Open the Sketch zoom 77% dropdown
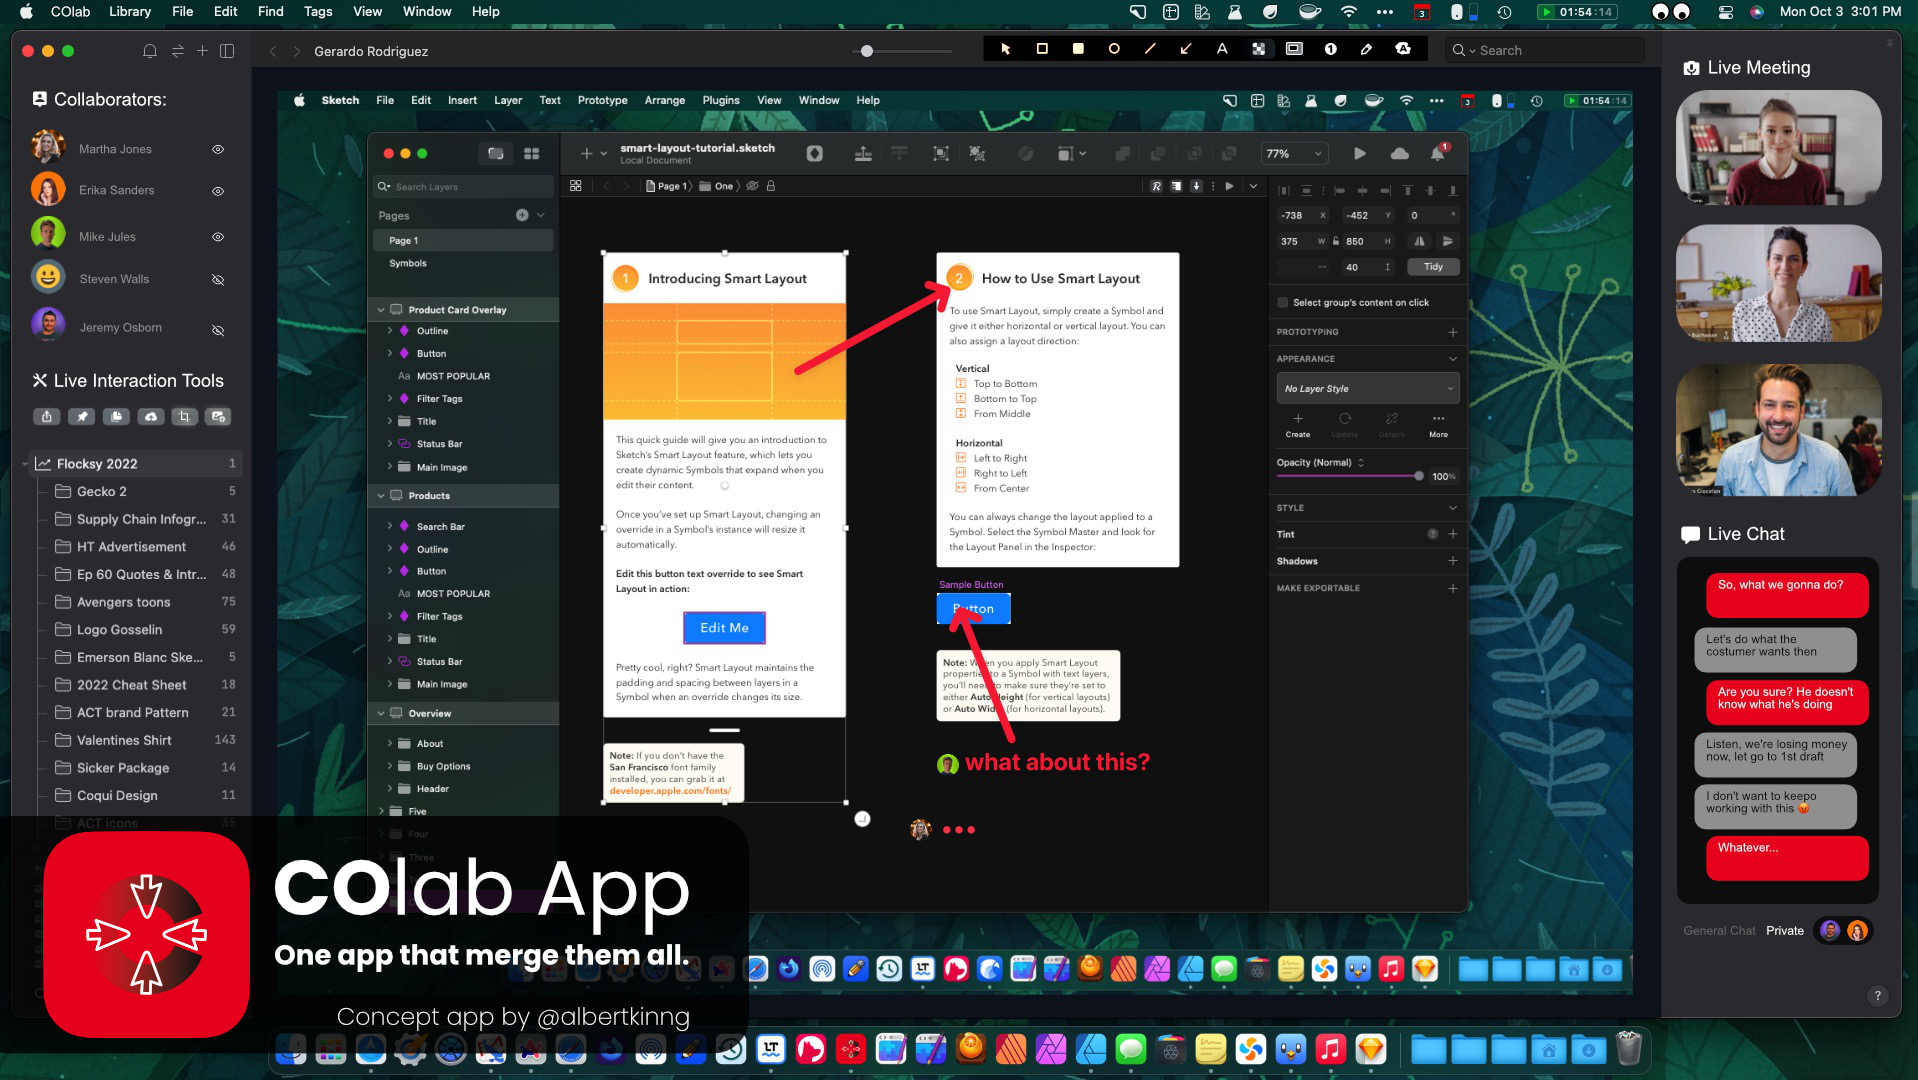 pyautogui.click(x=1295, y=154)
